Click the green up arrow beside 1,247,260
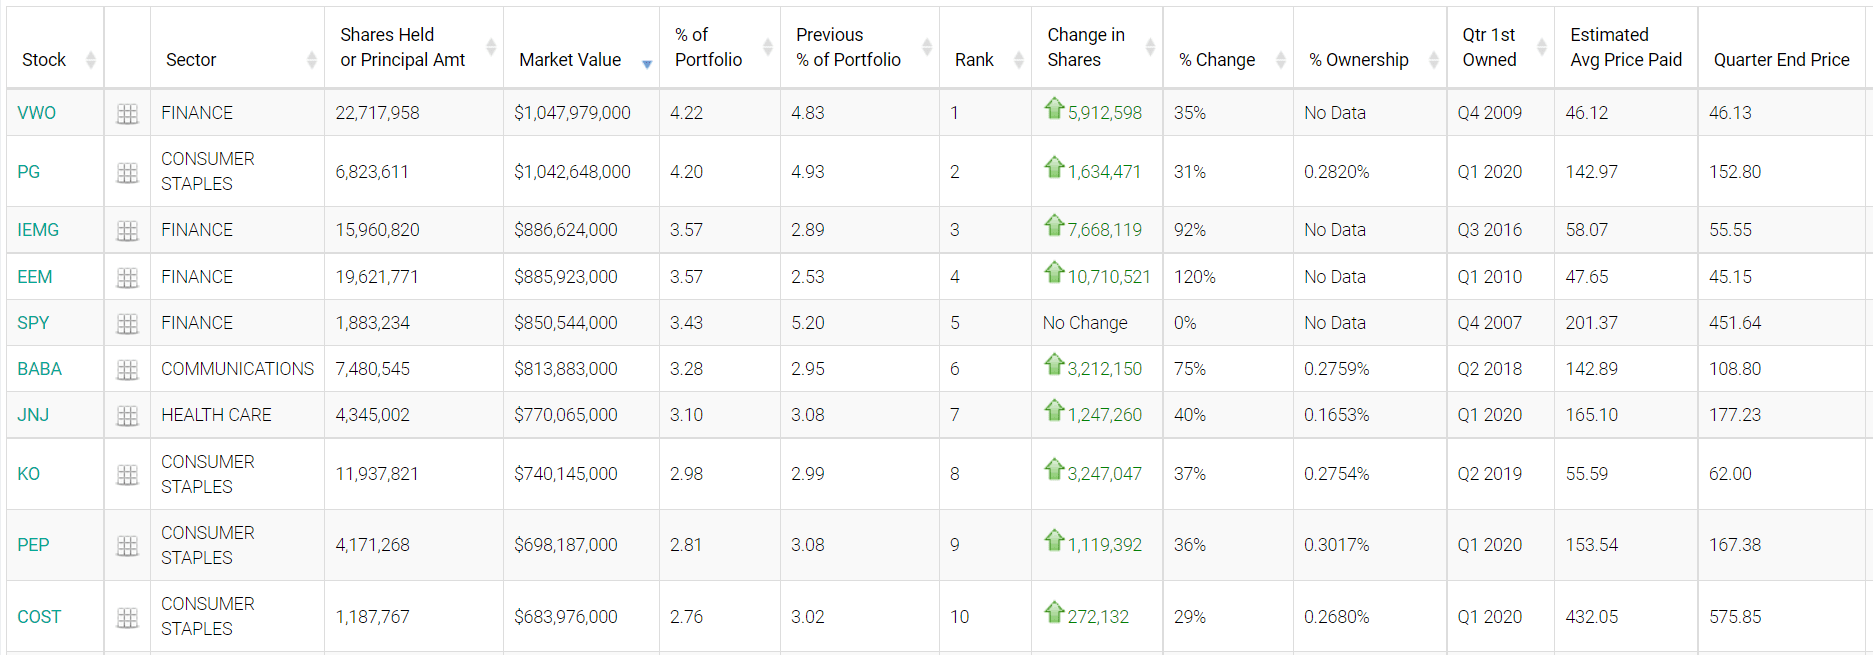Image resolution: width=1873 pixels, height=655 pixels. (x=1054, y=410)
